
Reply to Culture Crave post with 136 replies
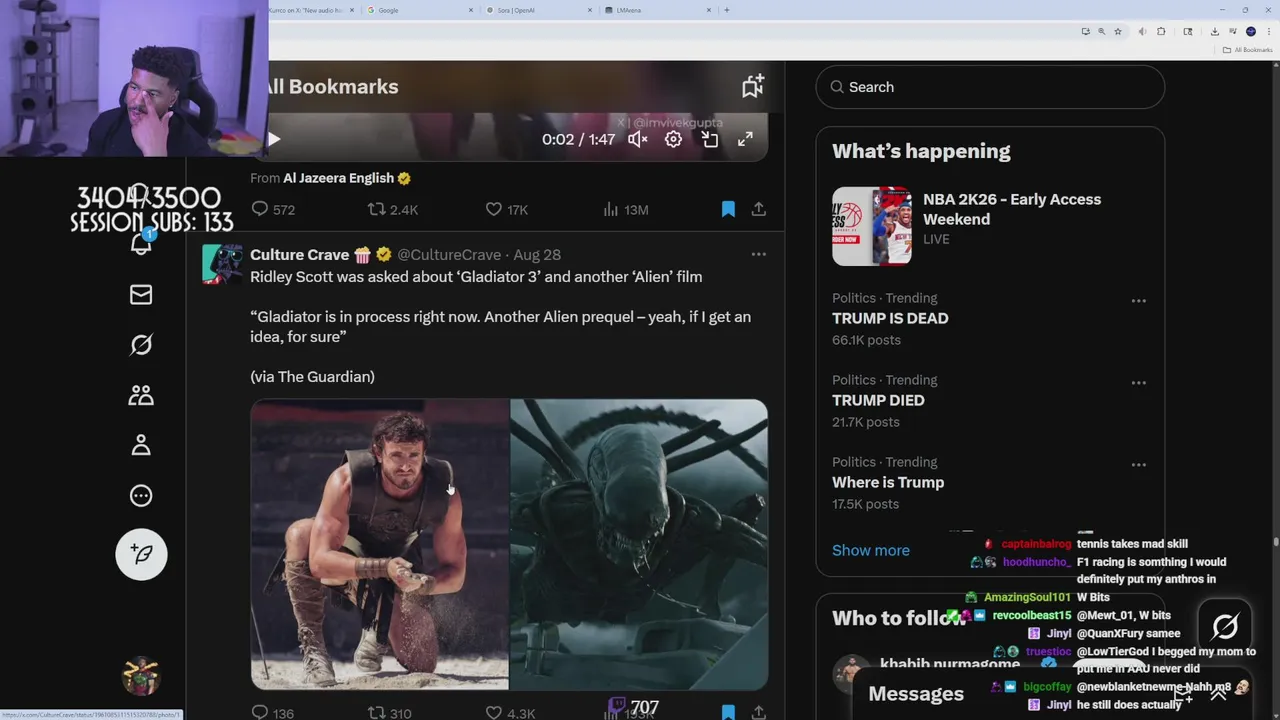coord(272,713)
